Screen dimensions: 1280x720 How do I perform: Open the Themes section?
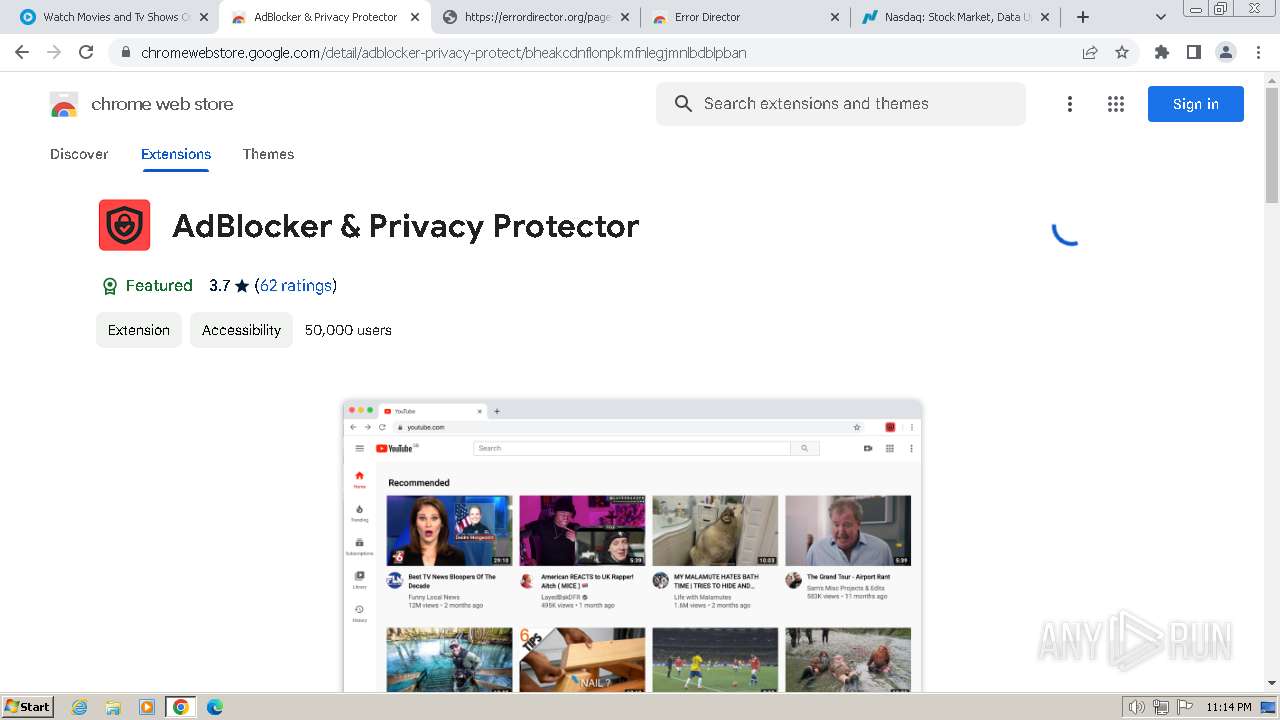pyautogui.click(x=268, y=154)
